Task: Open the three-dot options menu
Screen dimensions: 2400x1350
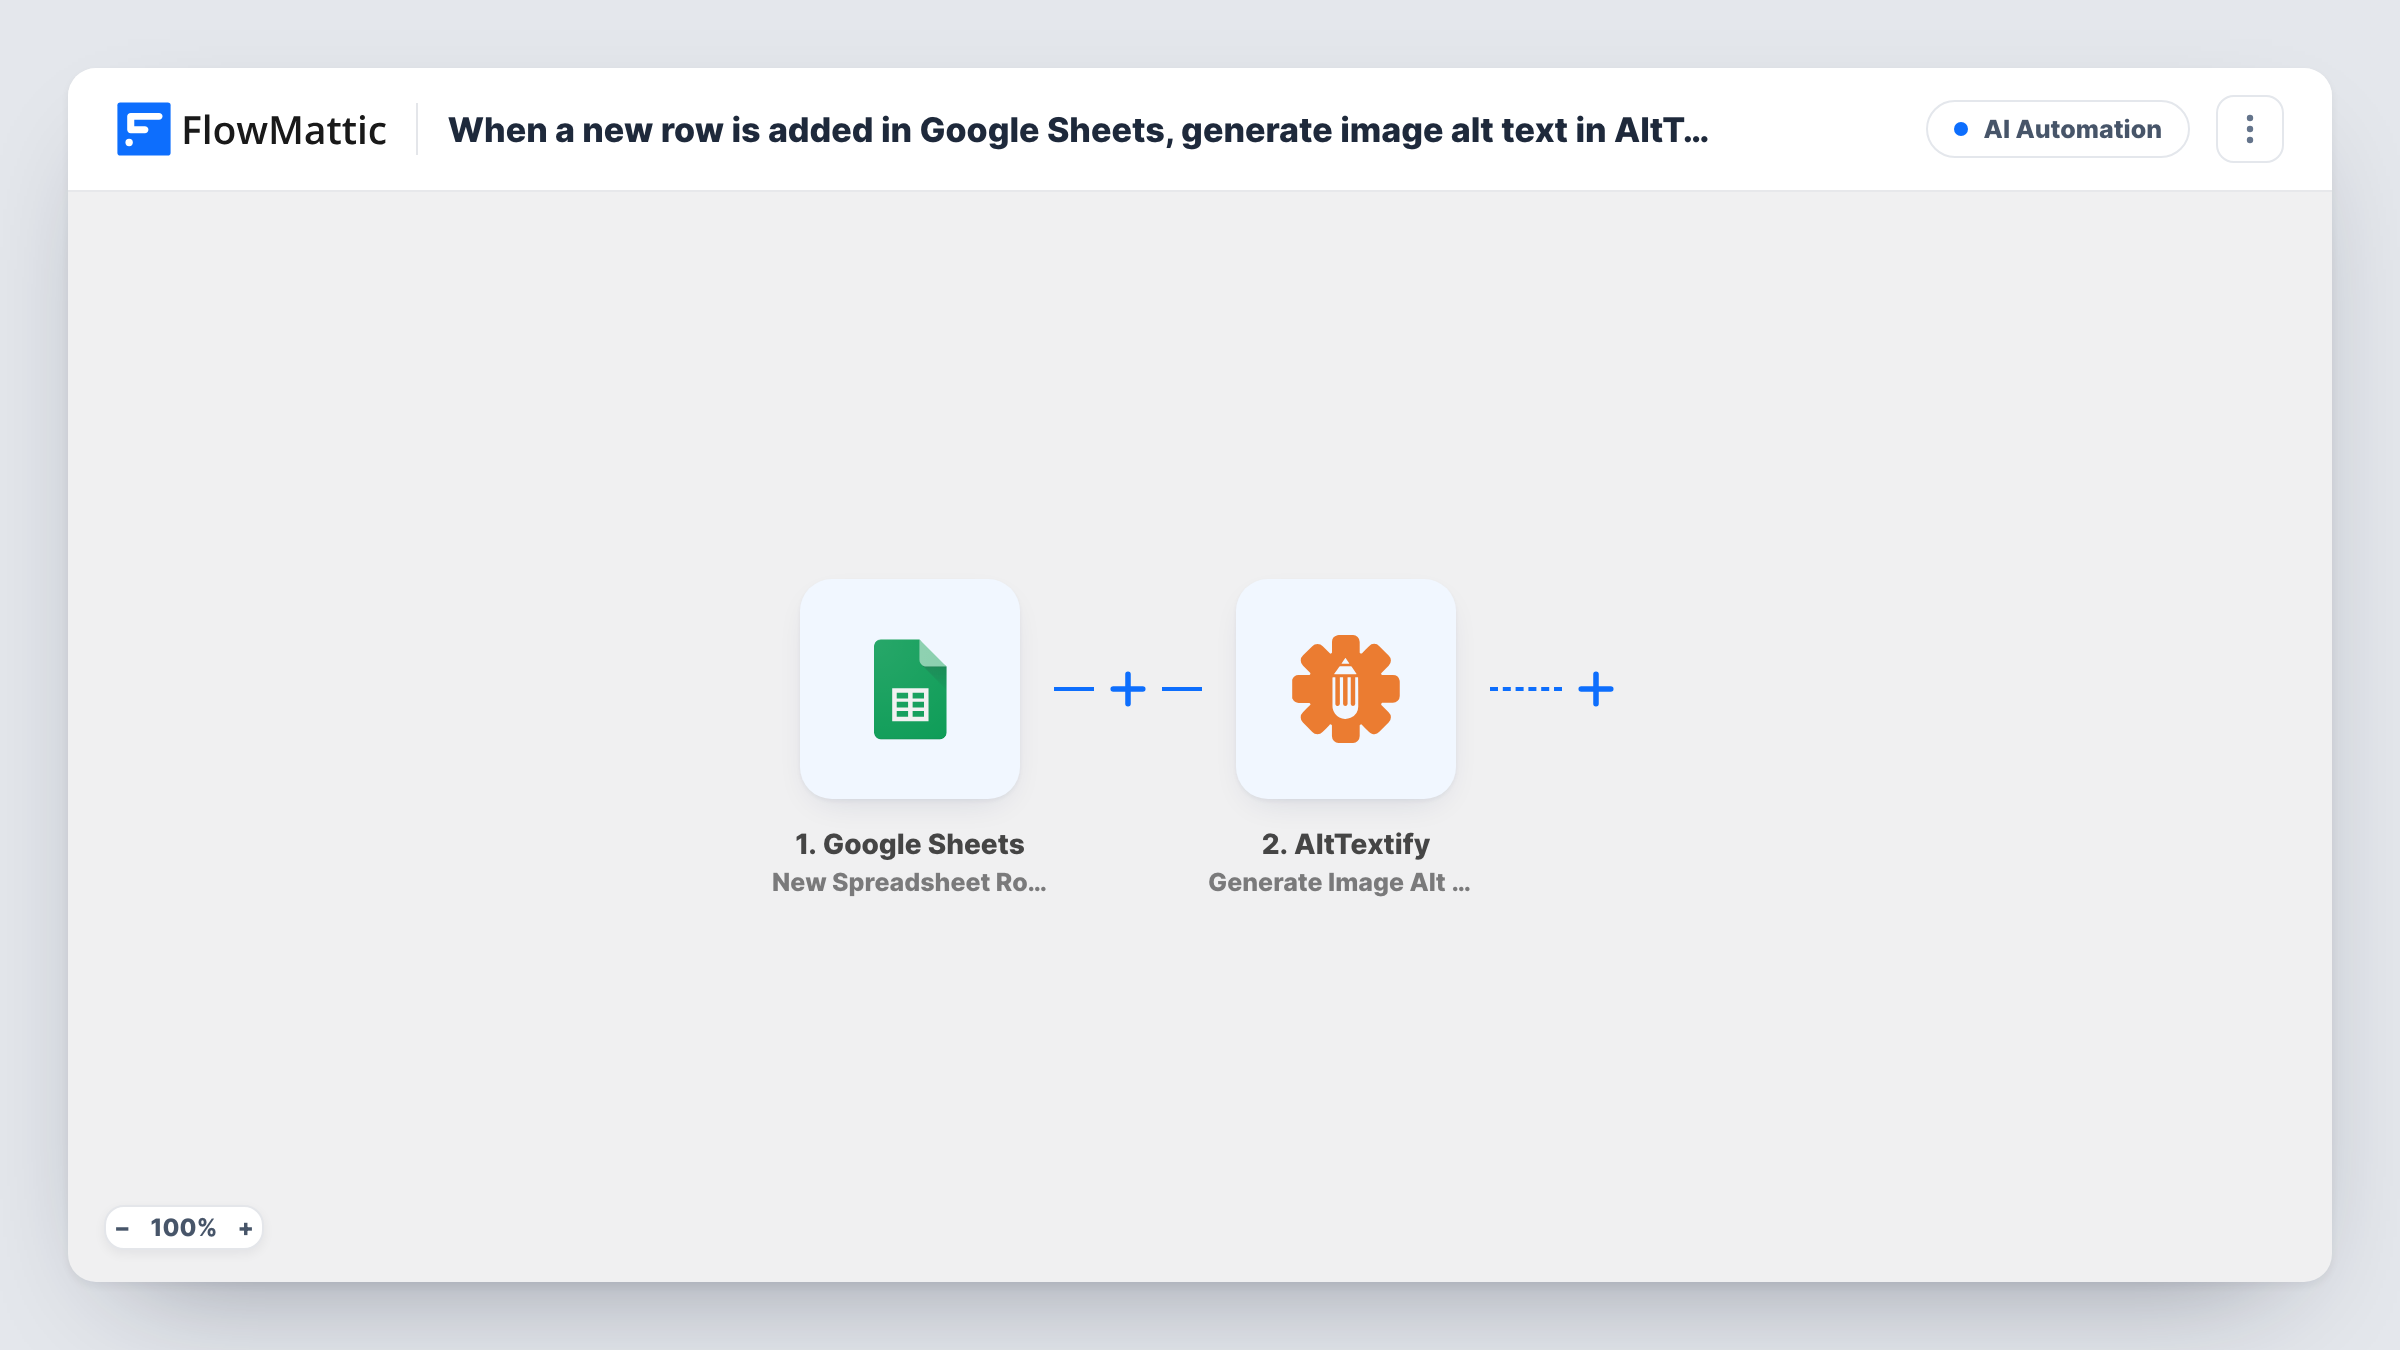Action: [2250, 129]
